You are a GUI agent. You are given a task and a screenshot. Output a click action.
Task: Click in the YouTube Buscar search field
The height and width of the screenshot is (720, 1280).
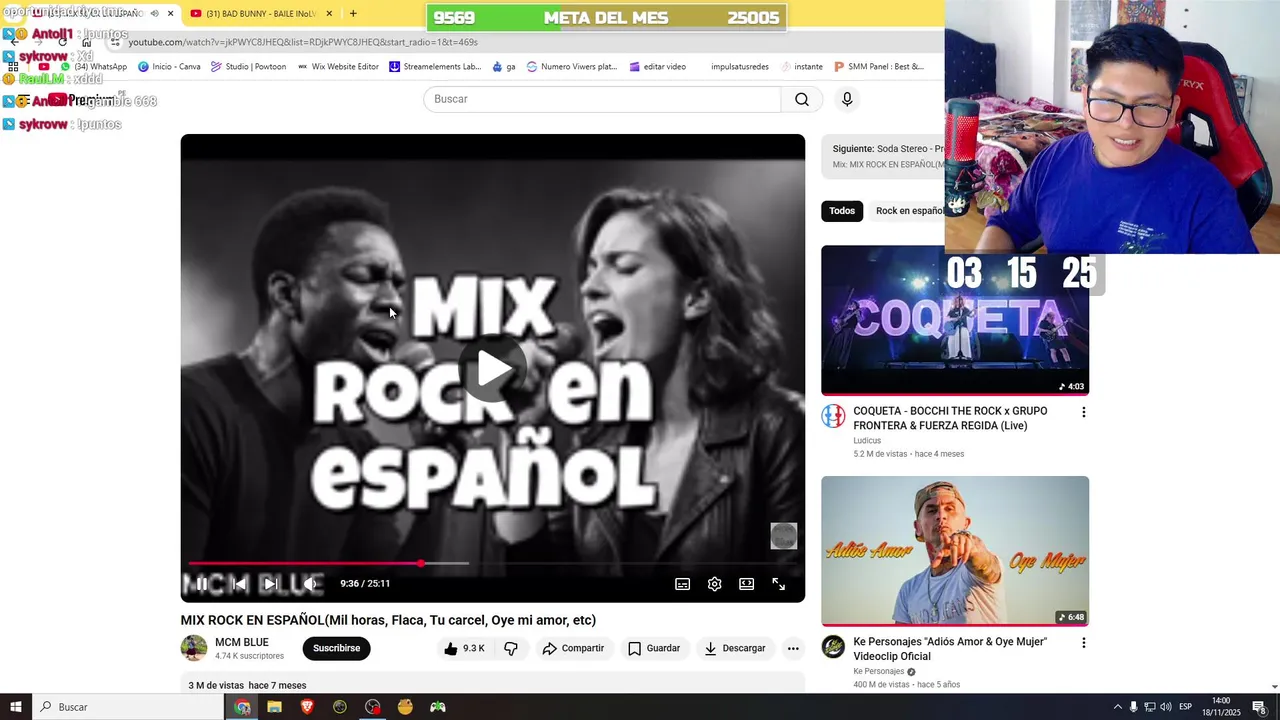pos(602,99)
